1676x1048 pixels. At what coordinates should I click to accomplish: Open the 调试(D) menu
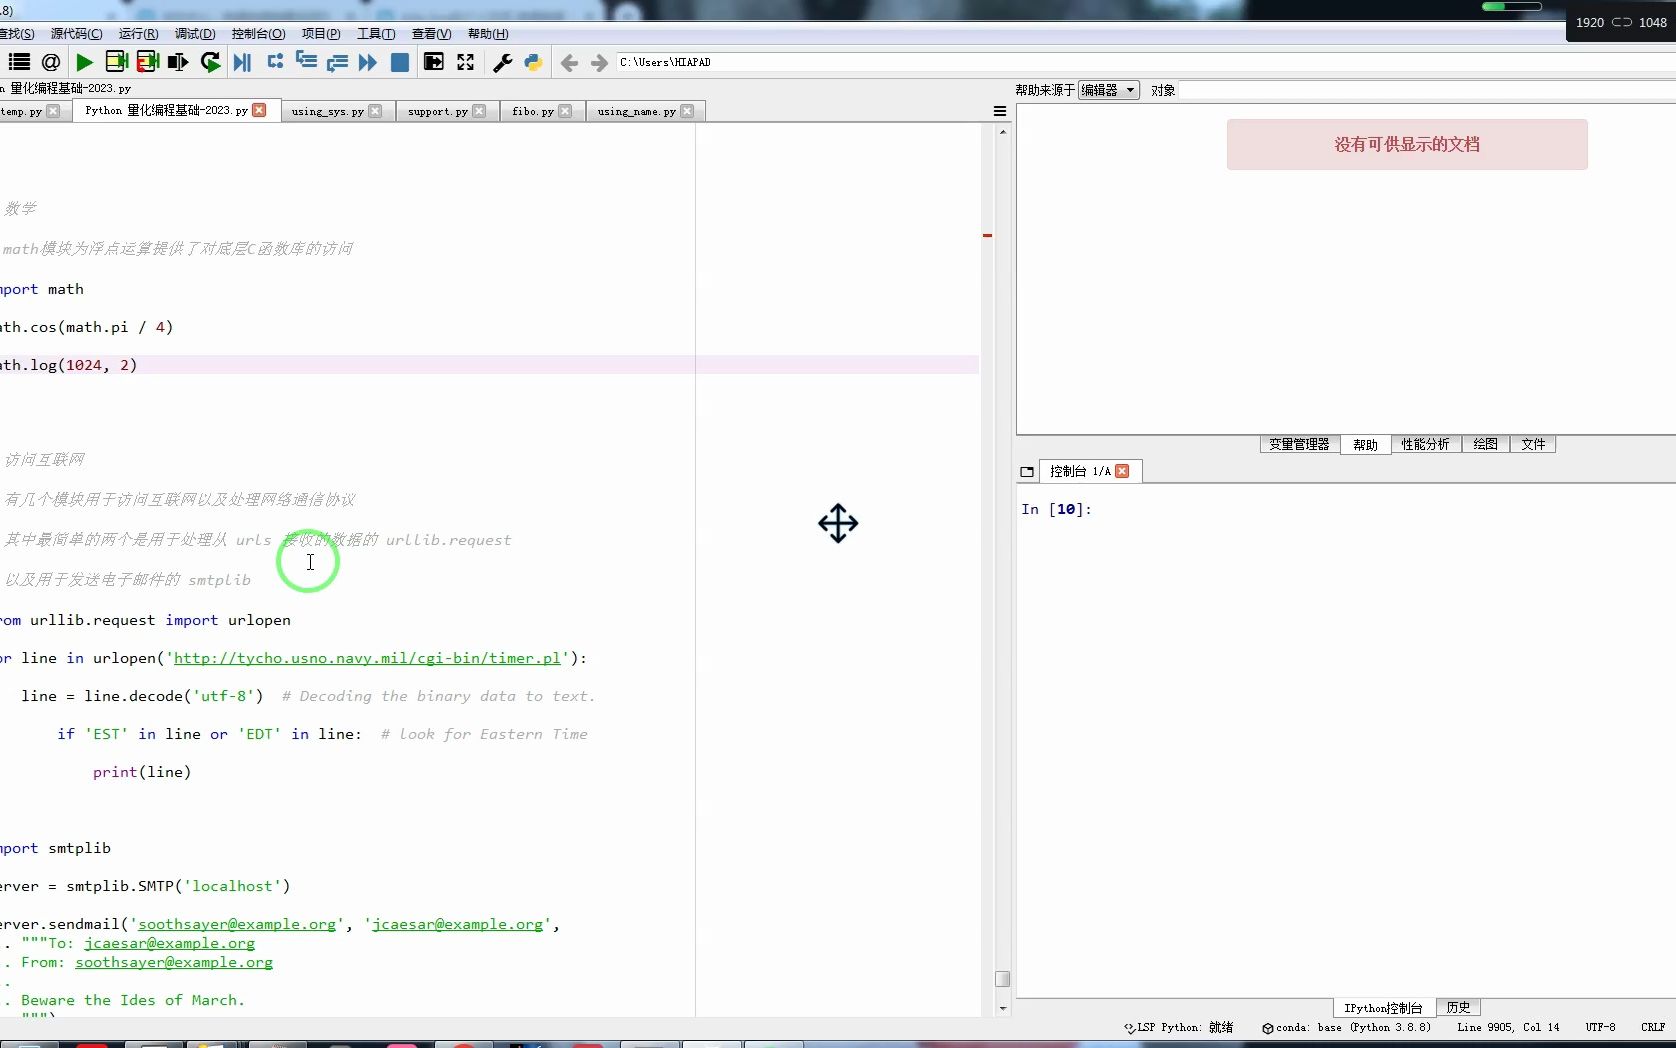click(x=195, y=34)
